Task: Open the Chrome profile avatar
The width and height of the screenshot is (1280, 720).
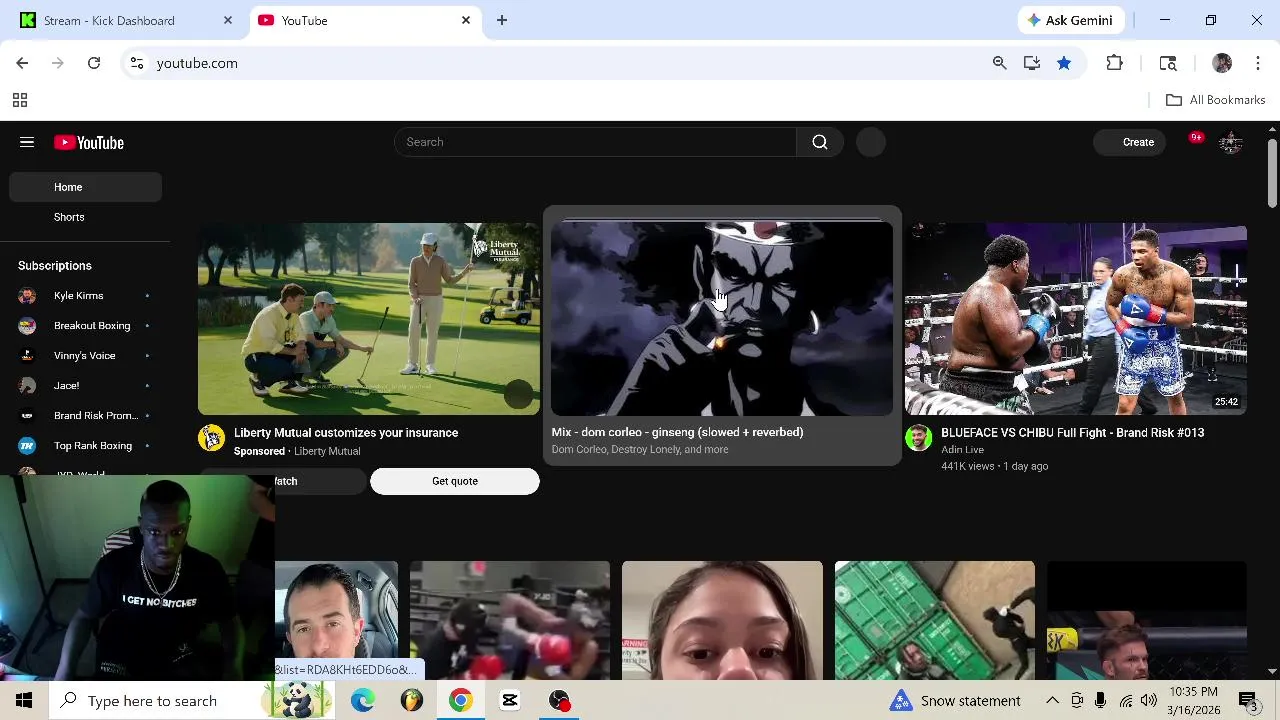Action: click(x=1222, y=63)
